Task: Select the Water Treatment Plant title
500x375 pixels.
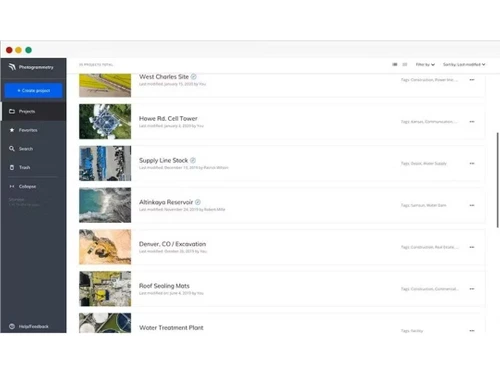Action: coord(171,328)
